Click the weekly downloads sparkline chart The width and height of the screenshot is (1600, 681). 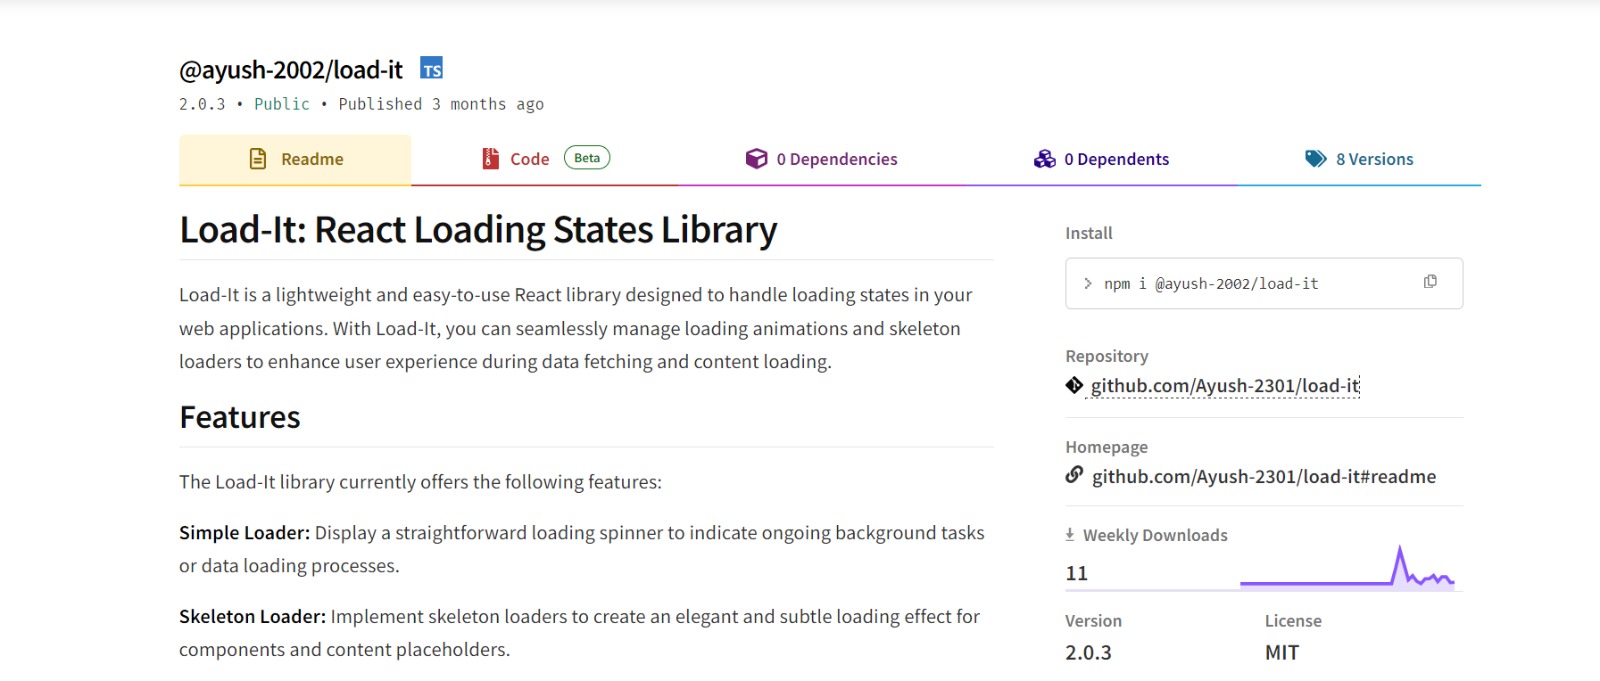[1347, 570]
